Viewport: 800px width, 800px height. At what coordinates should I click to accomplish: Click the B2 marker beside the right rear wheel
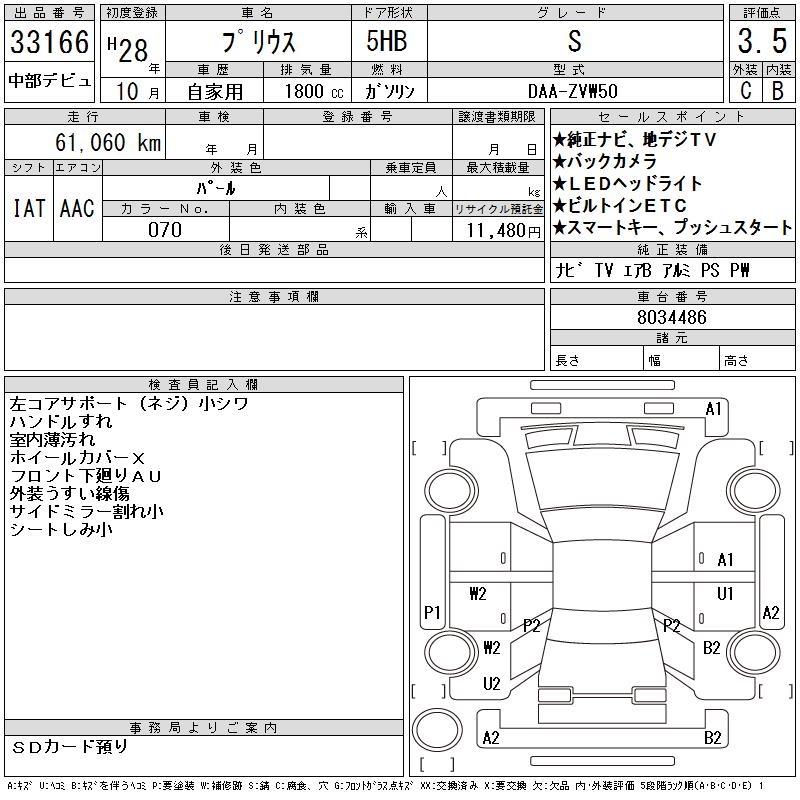coord(711,648)
